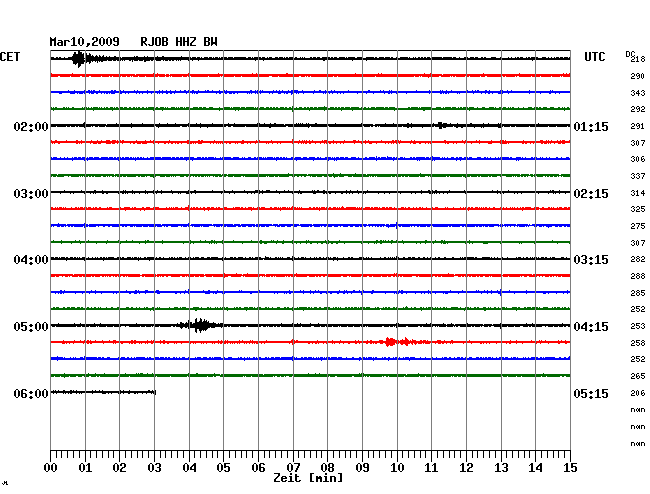Viewport: 650px width, 494px height.
Task: Click the "UTC" time zone label
Action: click(595, 57)
